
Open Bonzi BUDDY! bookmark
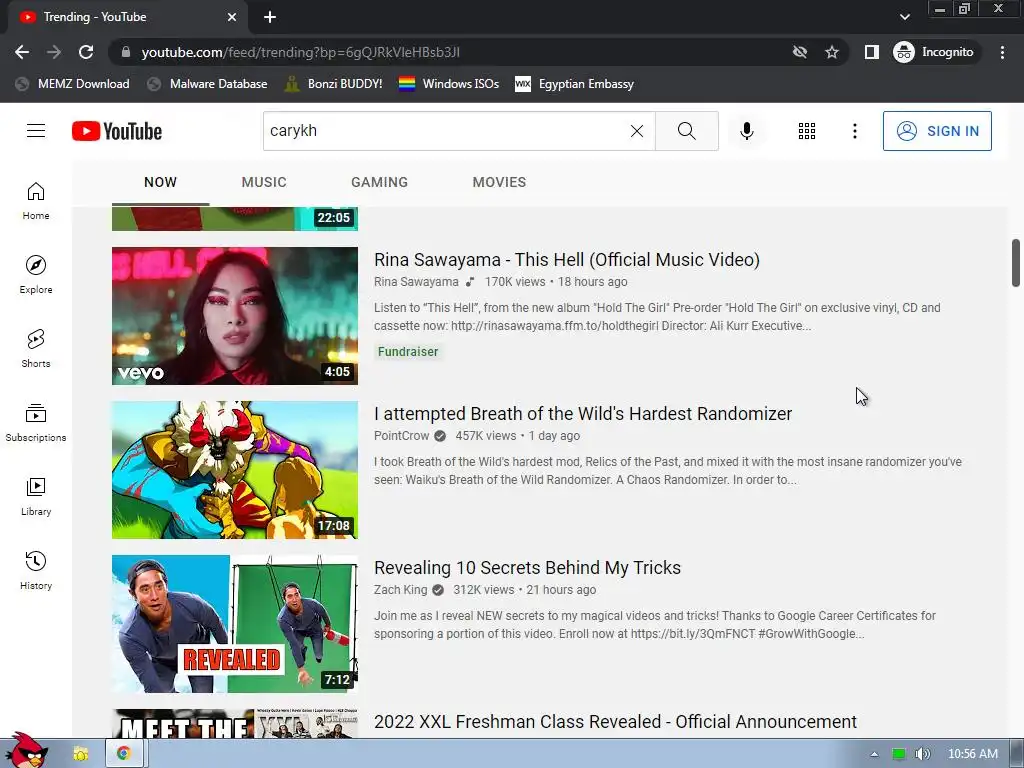coord(334,84)
